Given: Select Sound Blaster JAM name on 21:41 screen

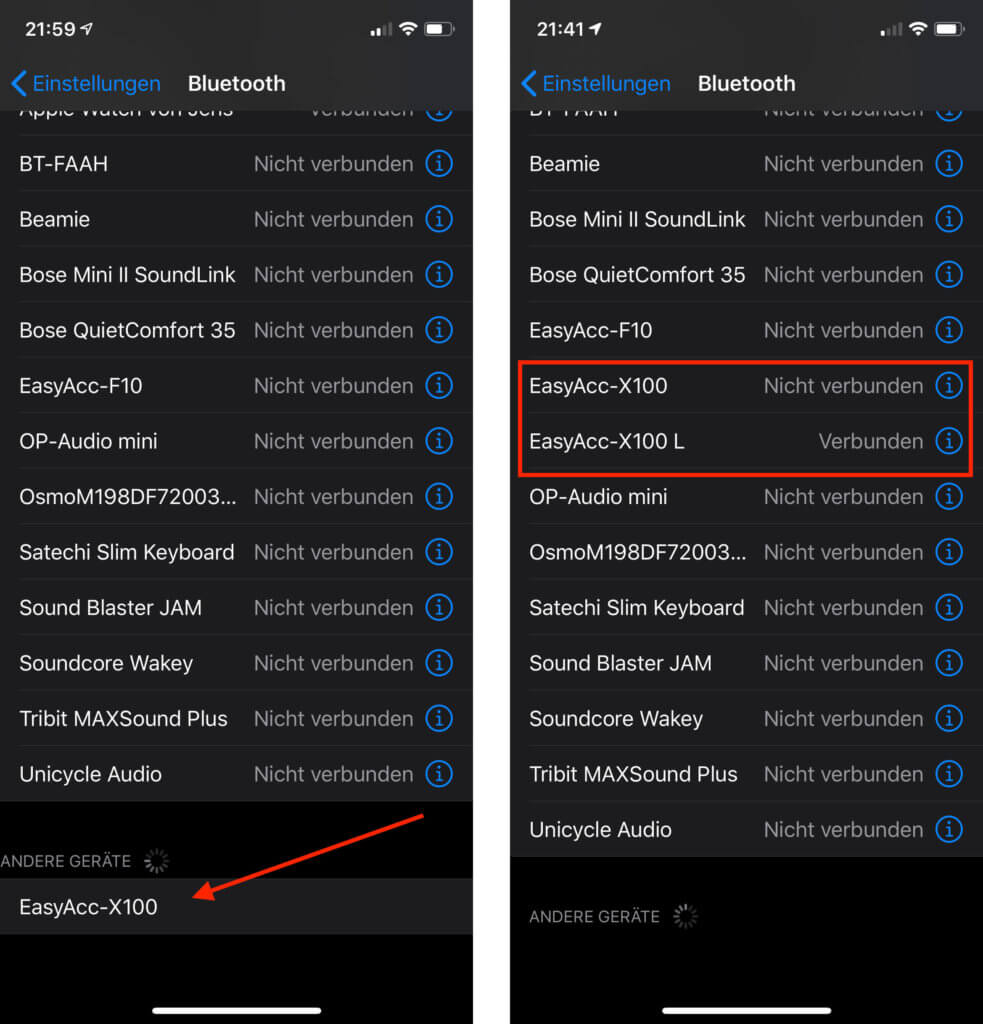Looking at the screenshot, I should point(620,664).
